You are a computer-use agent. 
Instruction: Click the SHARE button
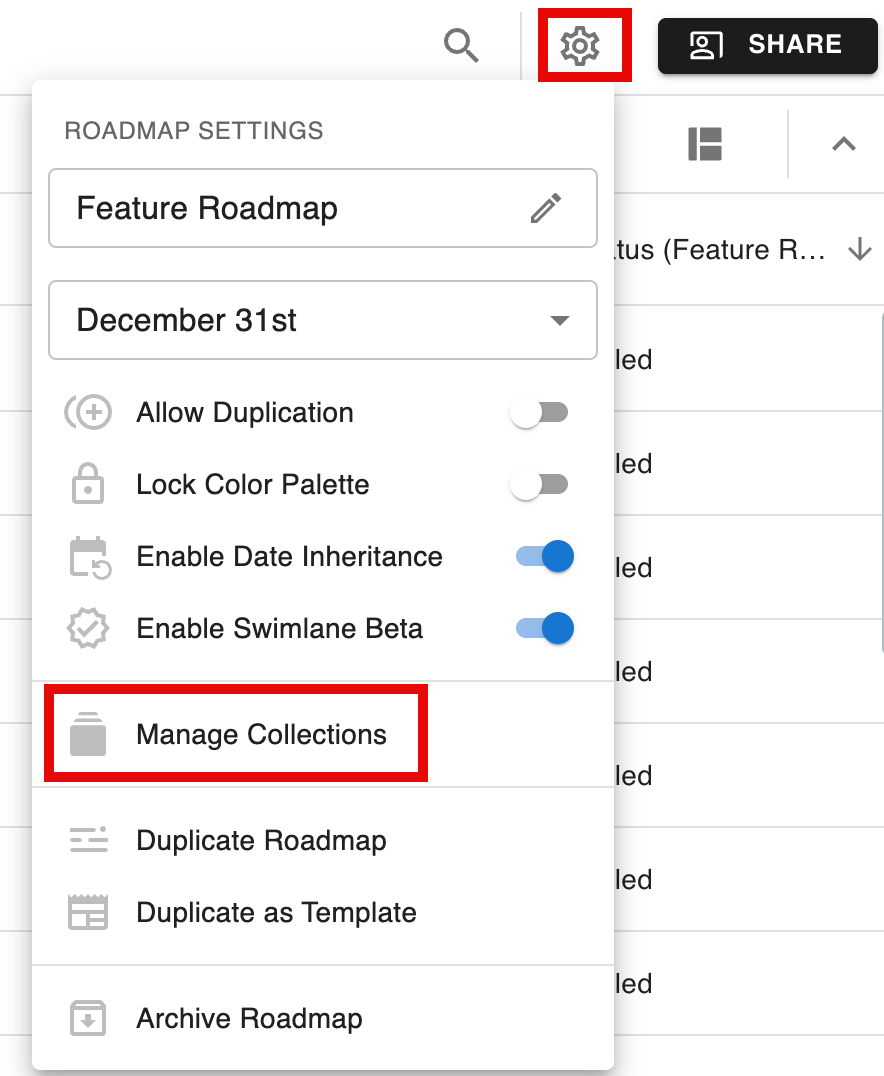click(x=767, y=44)
